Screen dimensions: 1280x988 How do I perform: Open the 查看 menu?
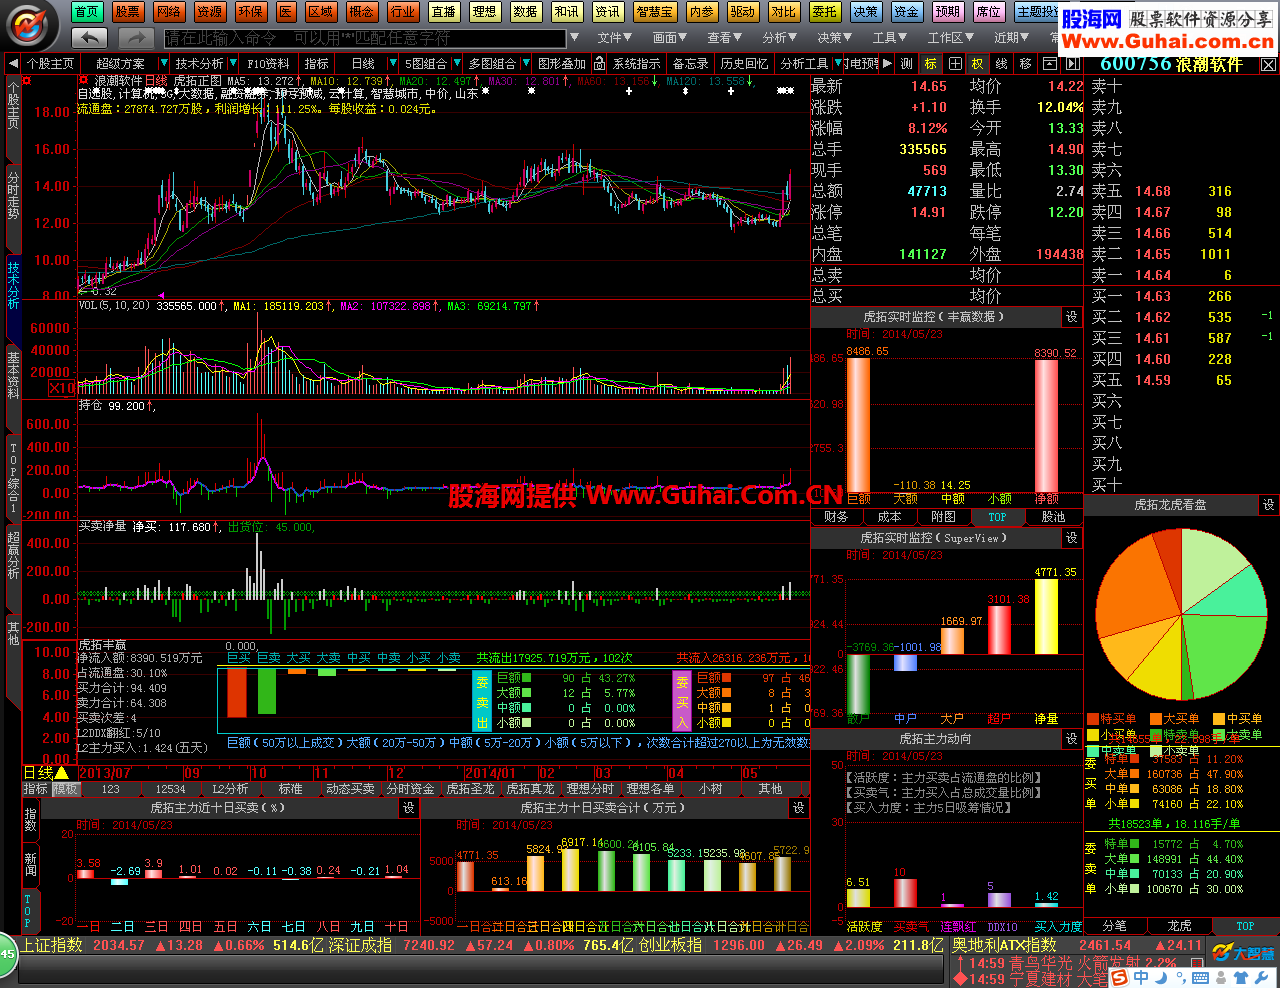tap(724, 38)
